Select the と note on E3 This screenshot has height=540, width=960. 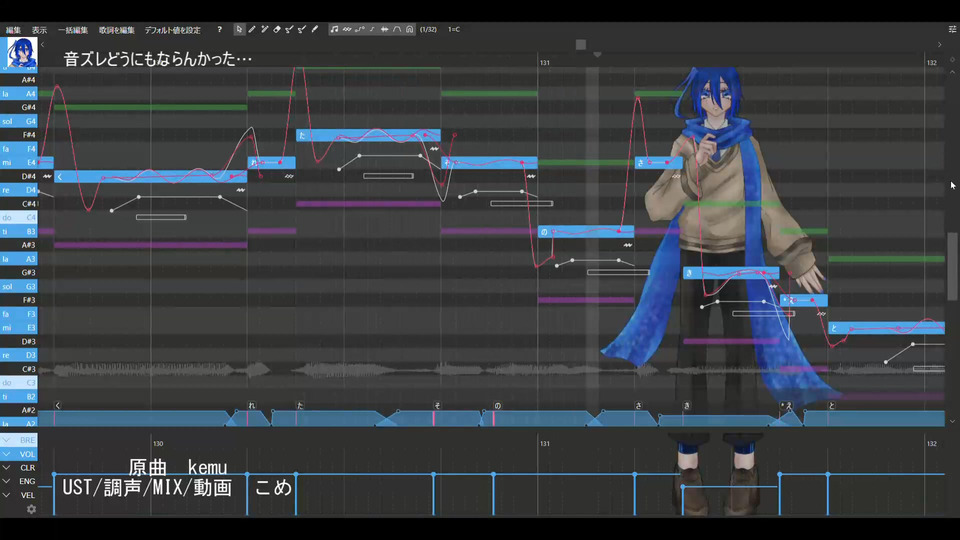[887, 328]
